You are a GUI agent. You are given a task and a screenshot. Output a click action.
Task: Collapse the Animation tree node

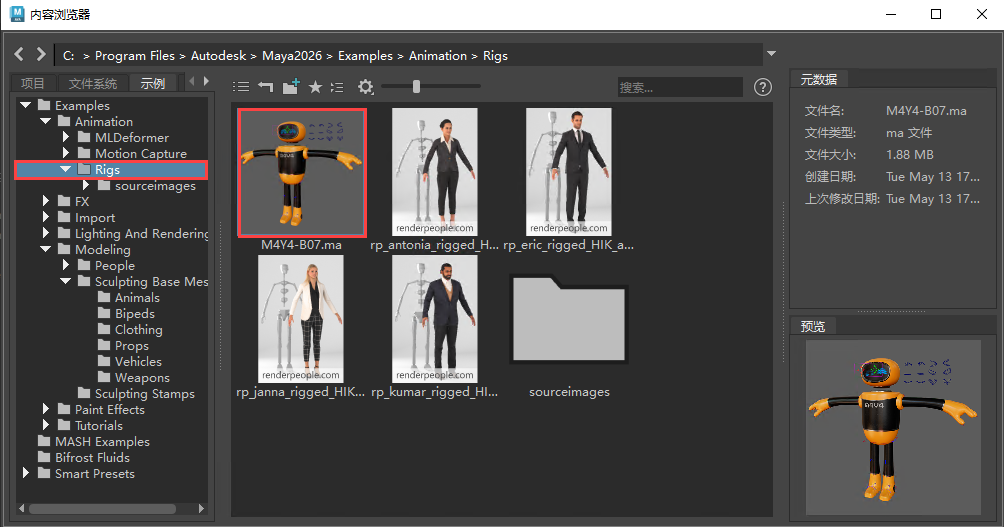pyautogui.click(x=45, y=121)
